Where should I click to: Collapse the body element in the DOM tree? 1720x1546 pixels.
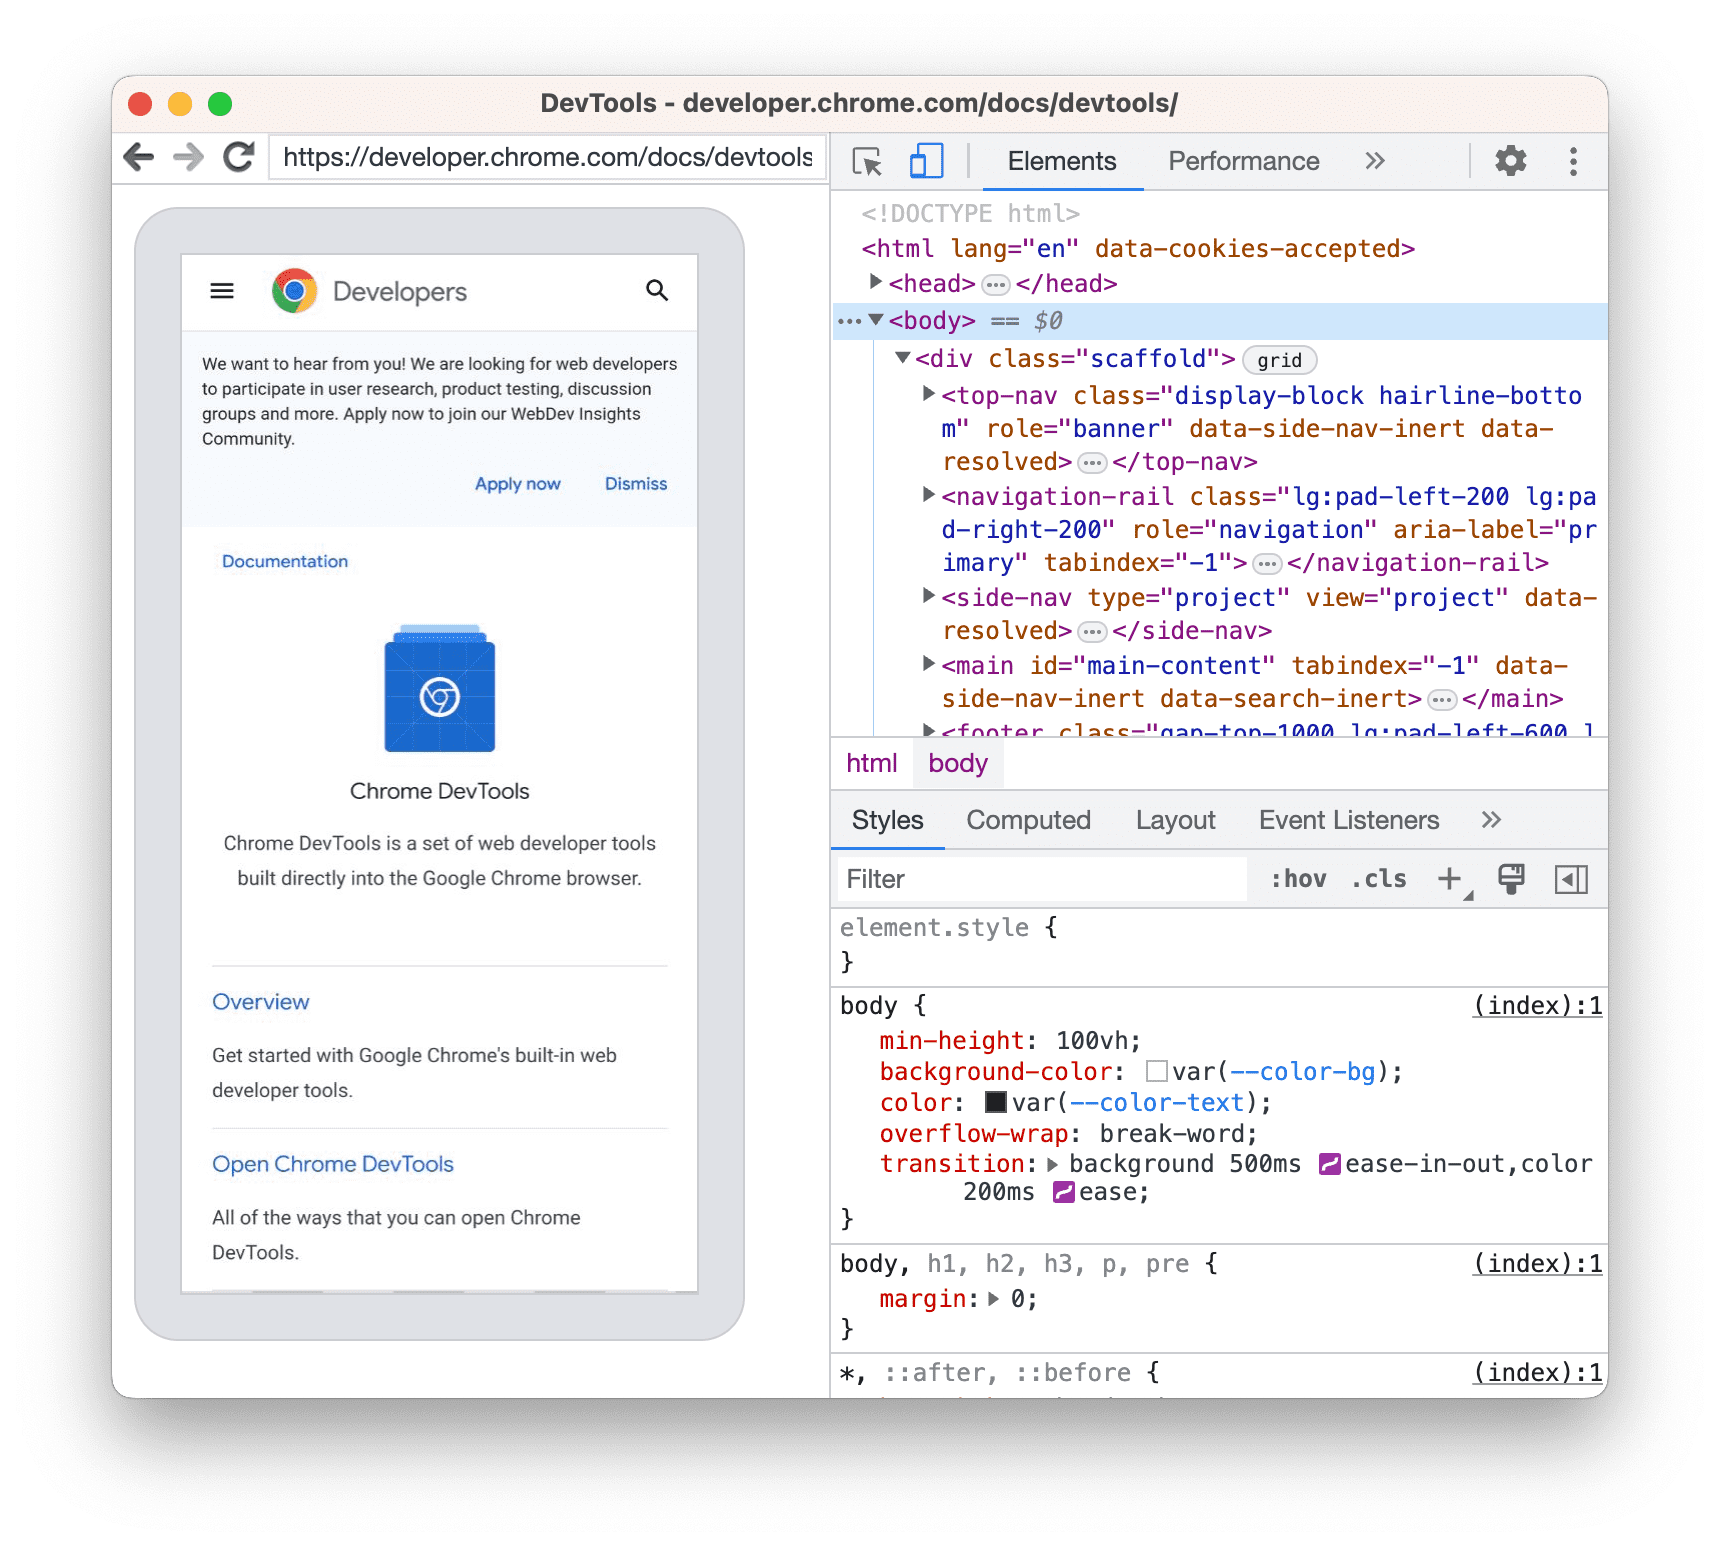pos(875,321)
